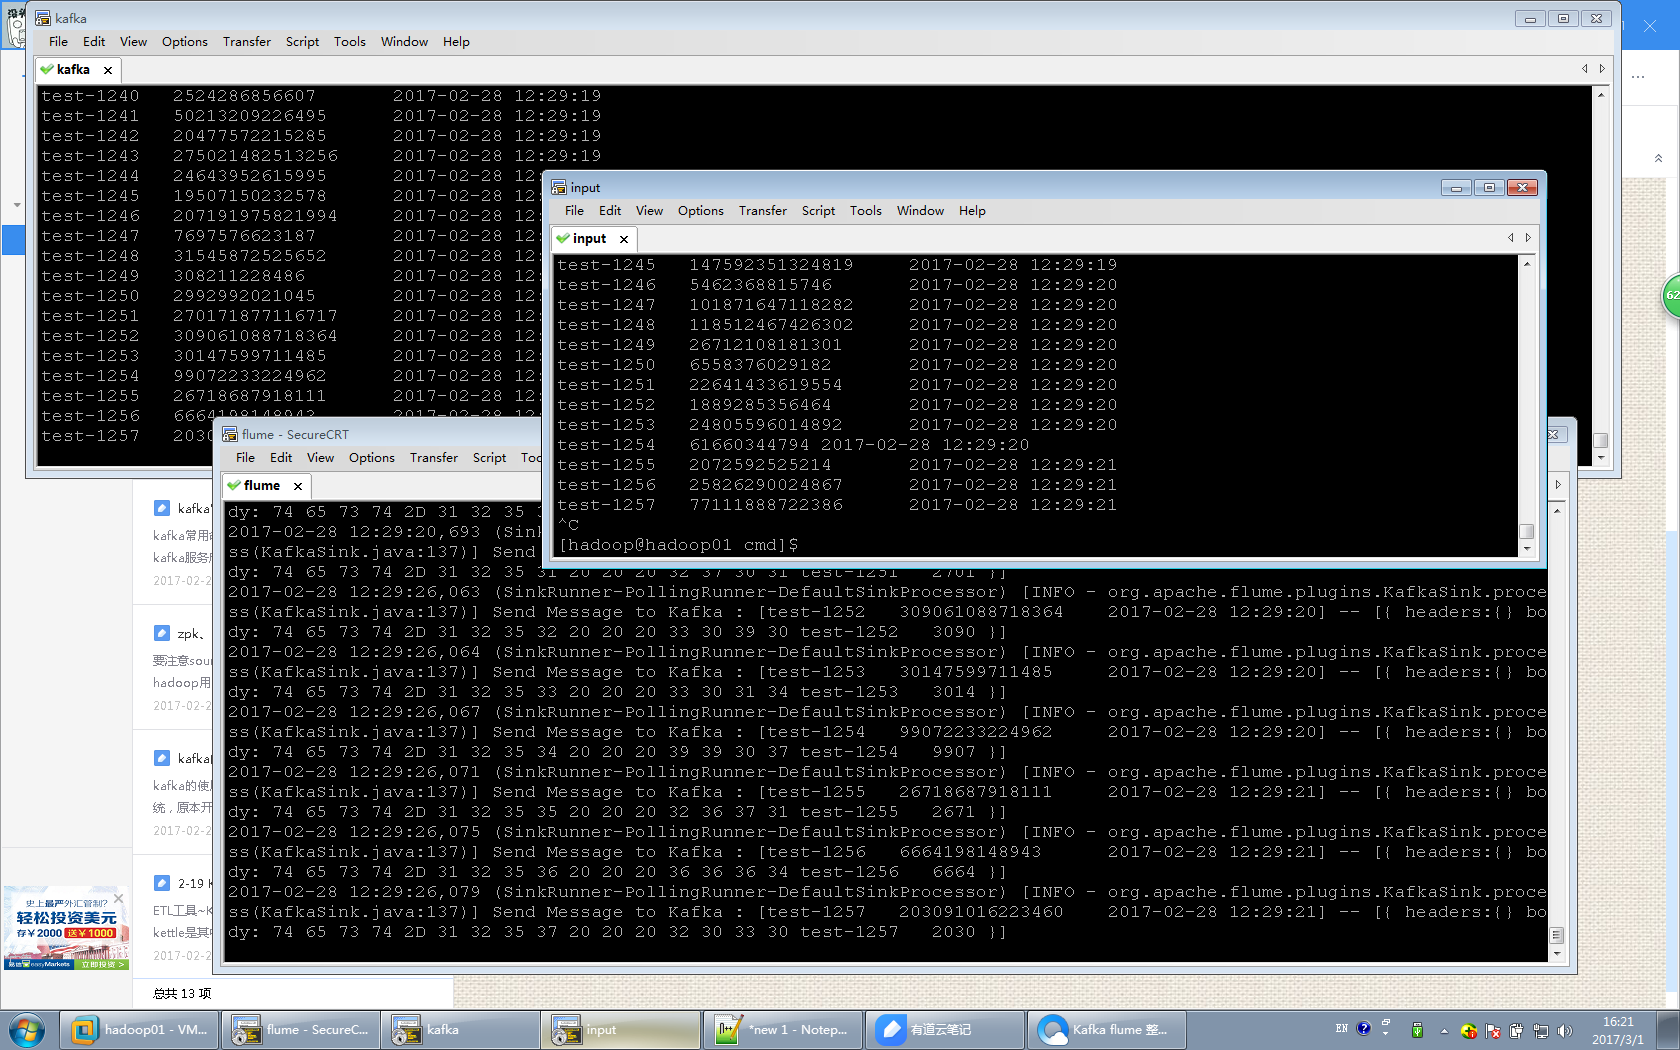Click input tab scroll-left arrow

pyautogui.click(x=1511, y=238)
